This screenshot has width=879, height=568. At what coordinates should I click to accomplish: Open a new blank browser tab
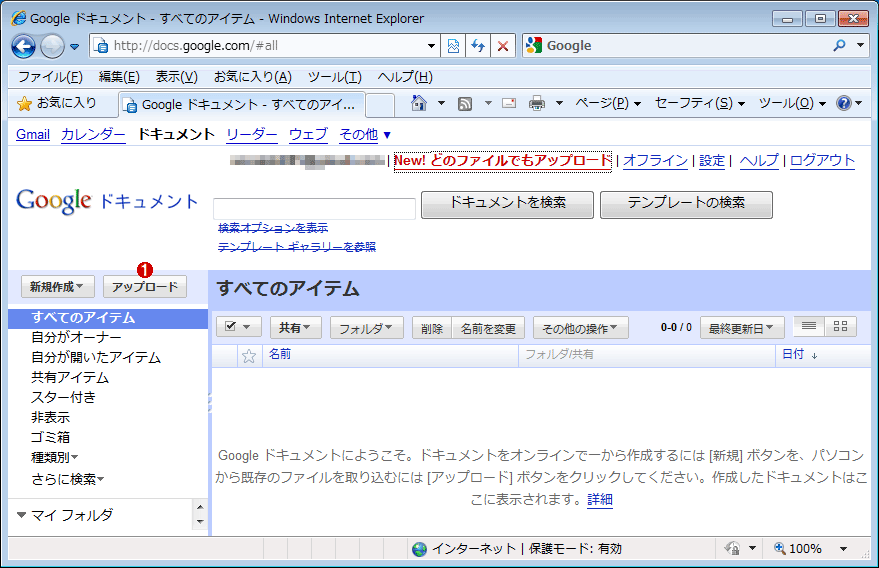(x=380, y=105)
